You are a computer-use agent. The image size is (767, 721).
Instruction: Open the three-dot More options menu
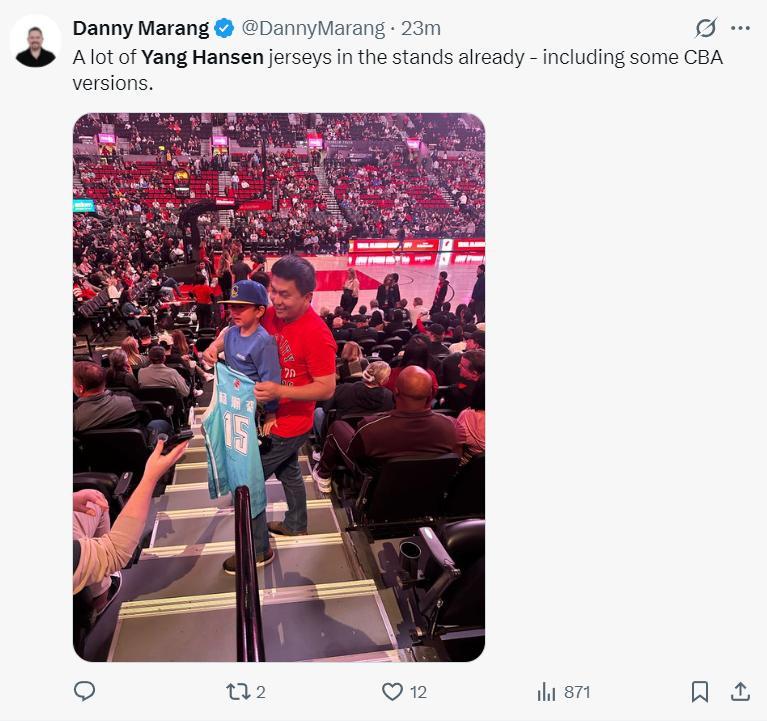[x=740, y=28]
